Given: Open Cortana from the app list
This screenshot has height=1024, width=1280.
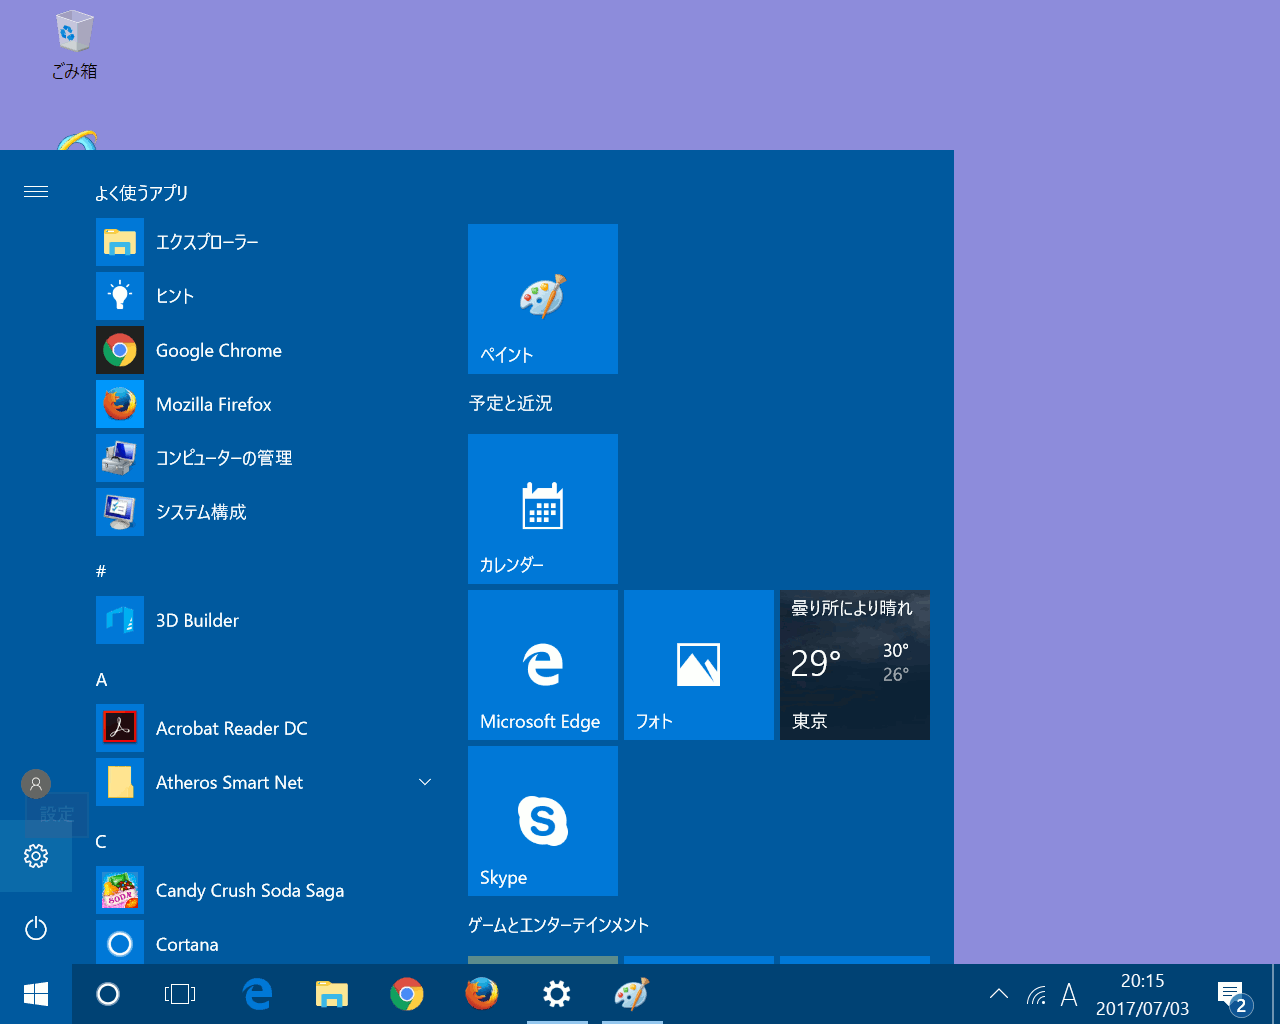Looking at the screenshot, I should [x=265, y=943].
